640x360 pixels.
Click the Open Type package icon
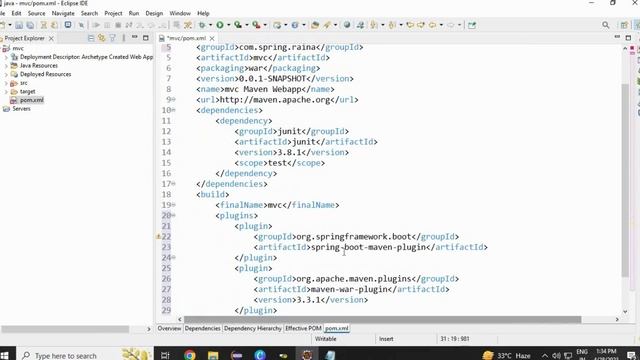coord(315,25)
